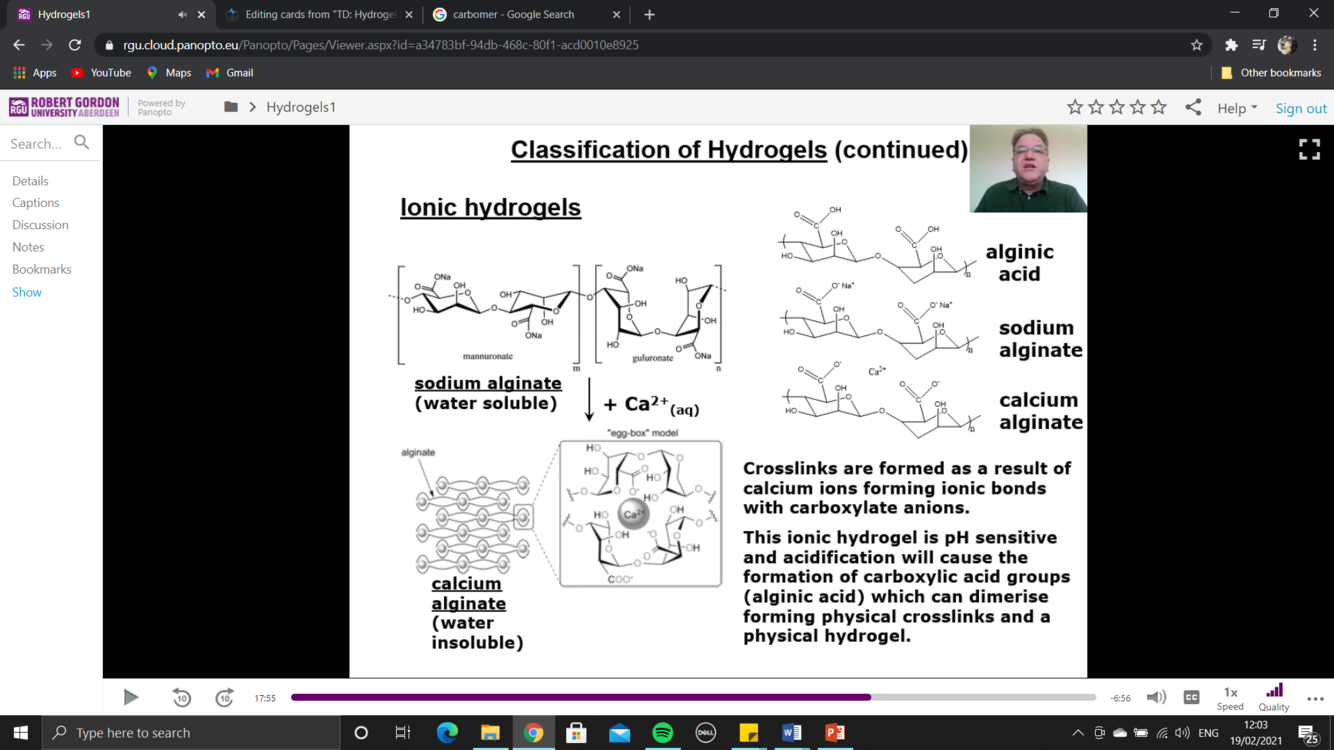Open playback Speed 1x selector
This screenshot has height=750, width=1334.
coord(1230,698)
